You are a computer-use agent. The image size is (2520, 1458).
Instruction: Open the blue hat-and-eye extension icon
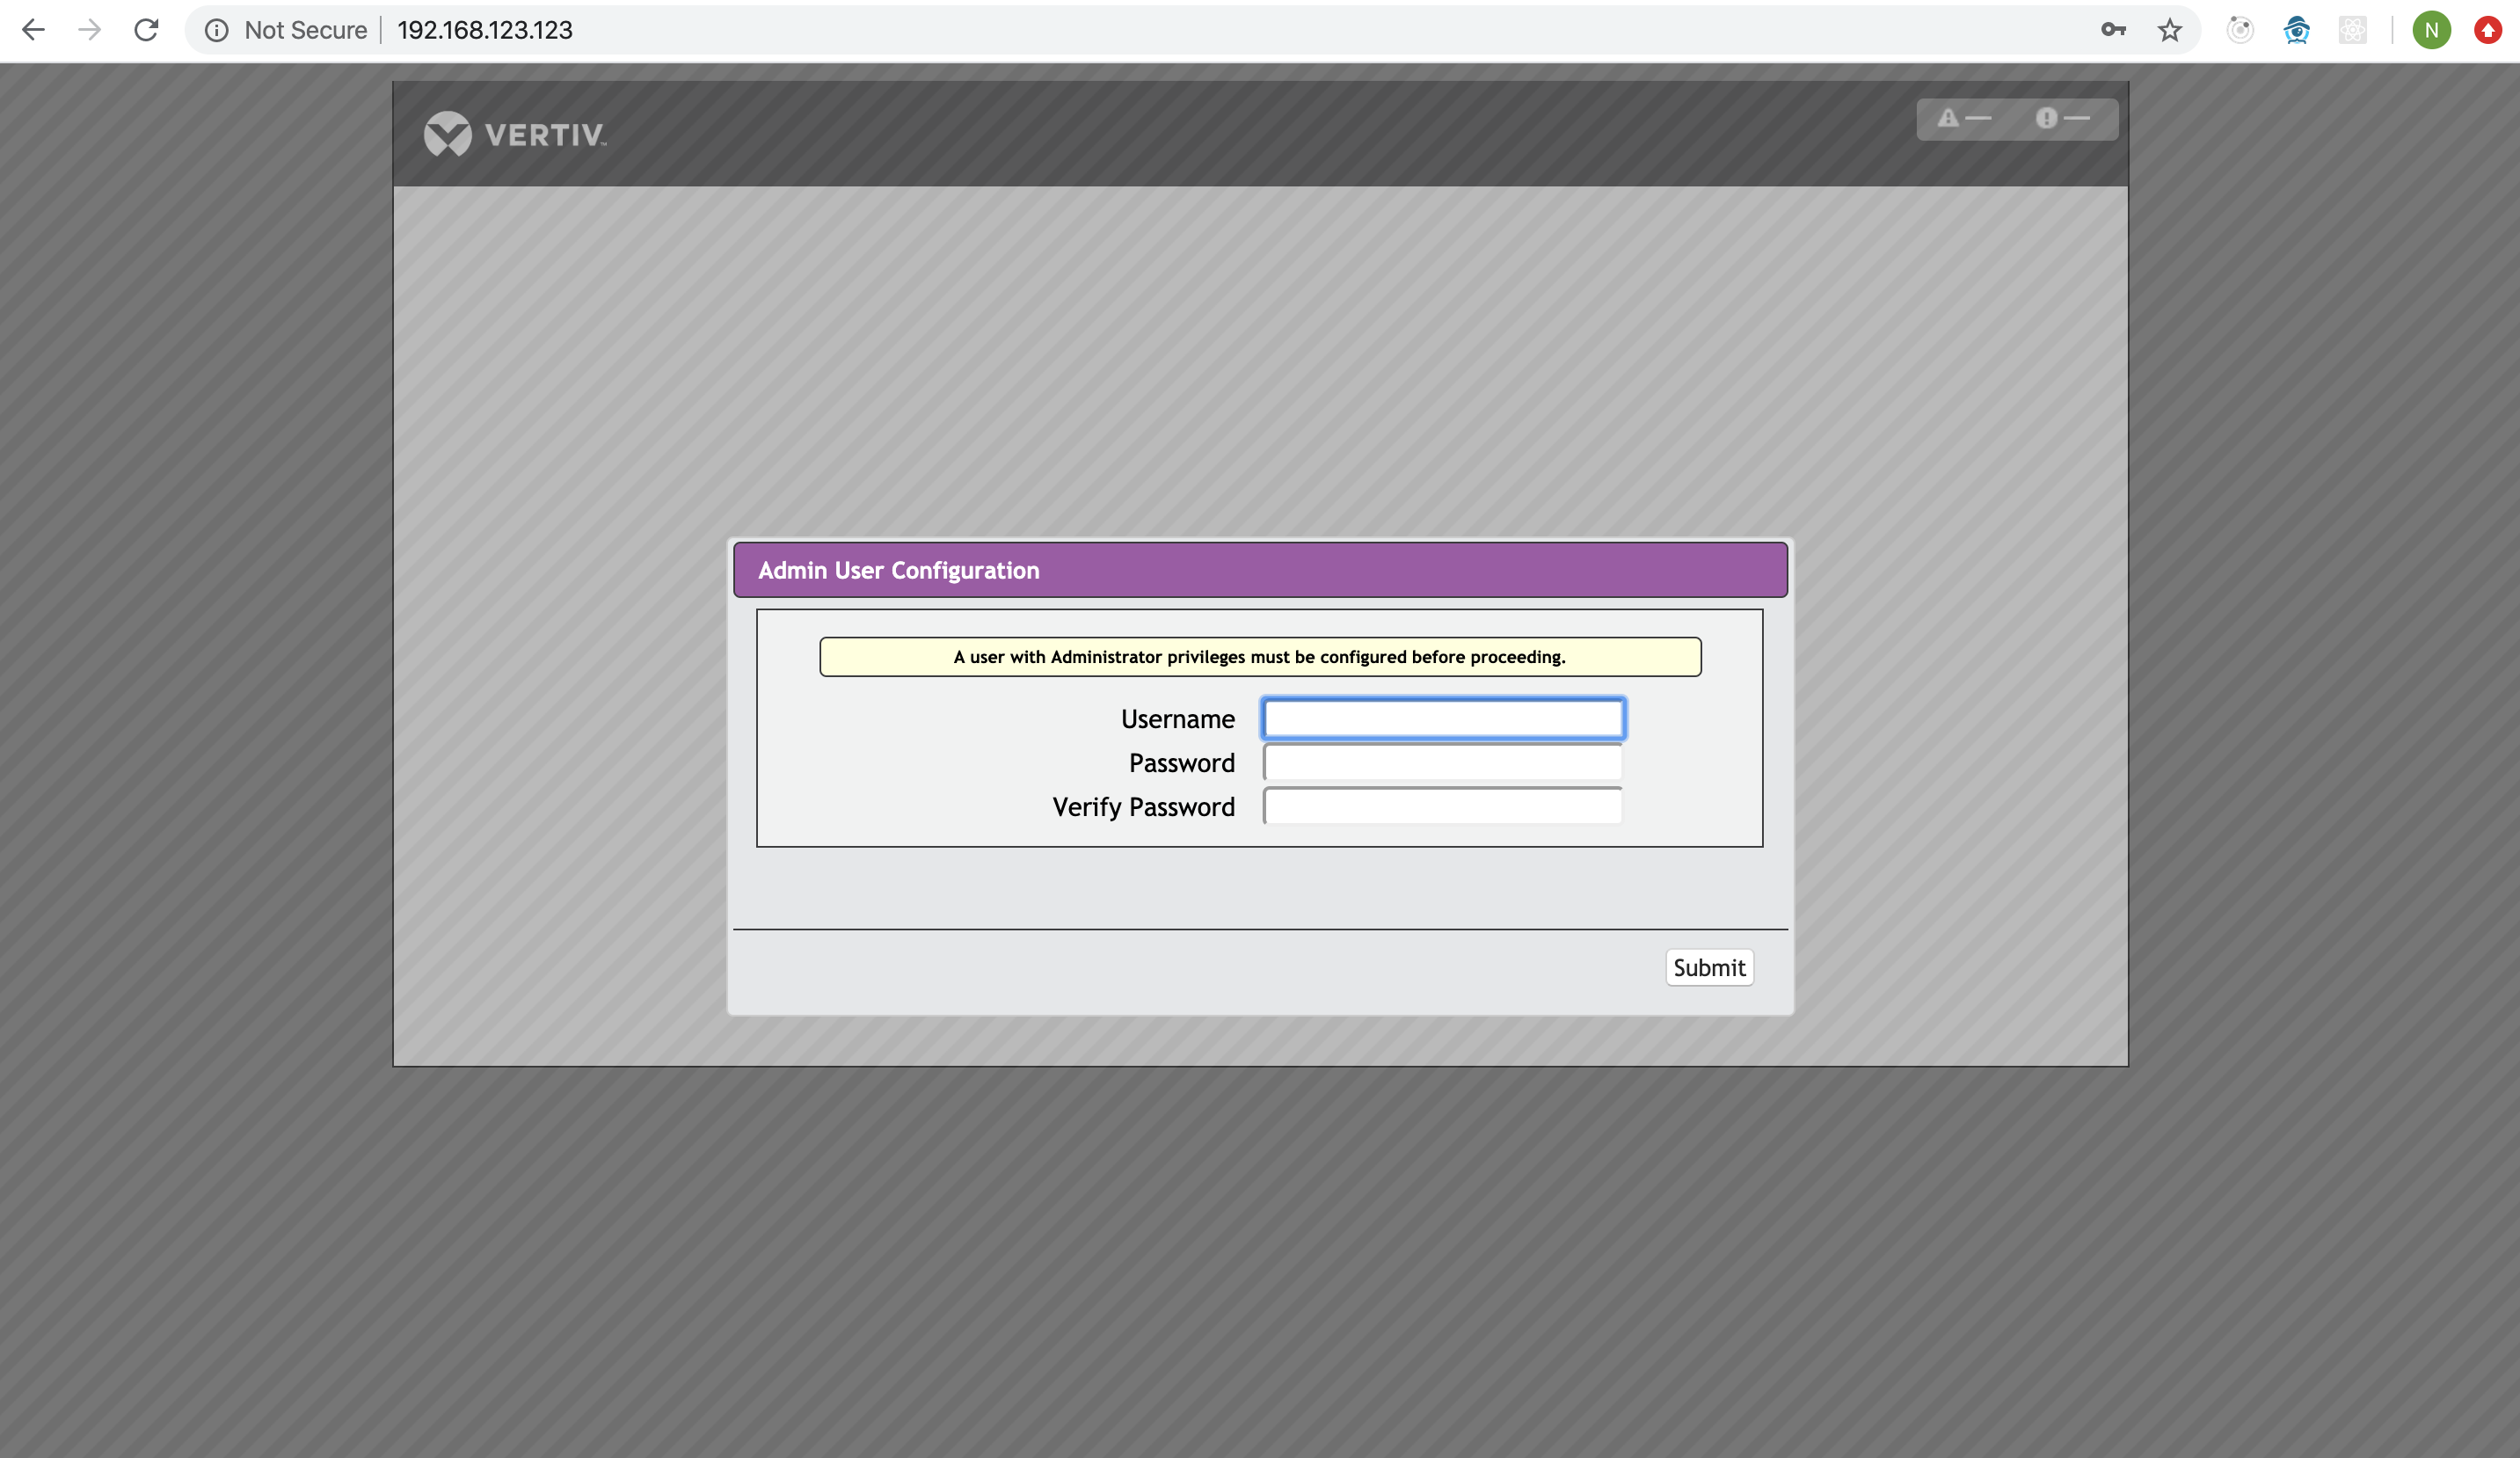click(2297, 30)
